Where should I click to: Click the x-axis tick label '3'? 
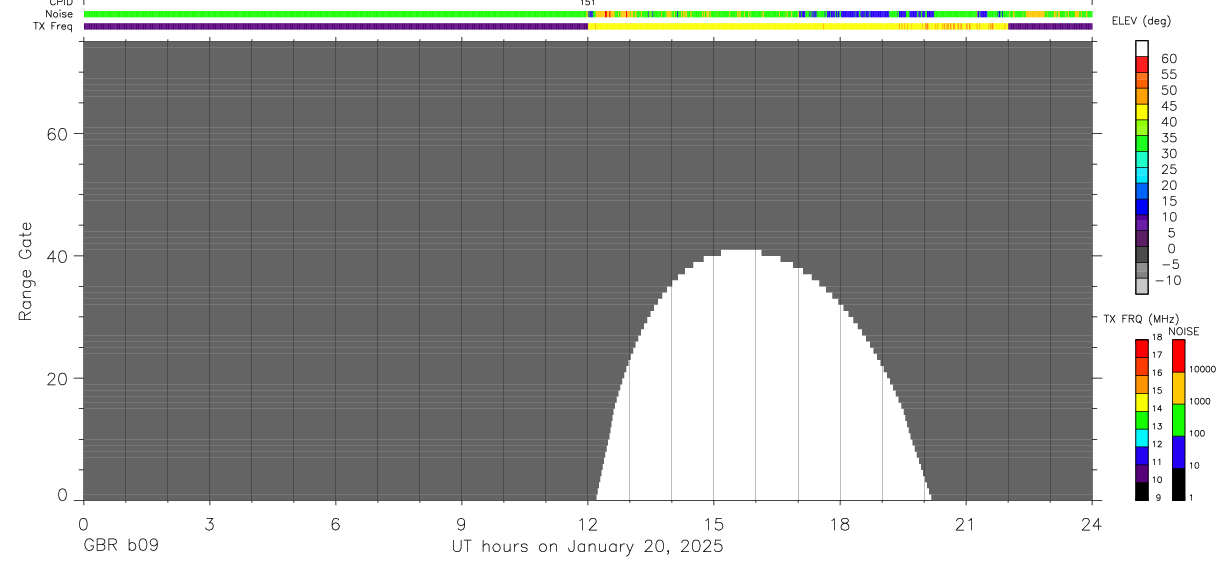click(209, 523)
